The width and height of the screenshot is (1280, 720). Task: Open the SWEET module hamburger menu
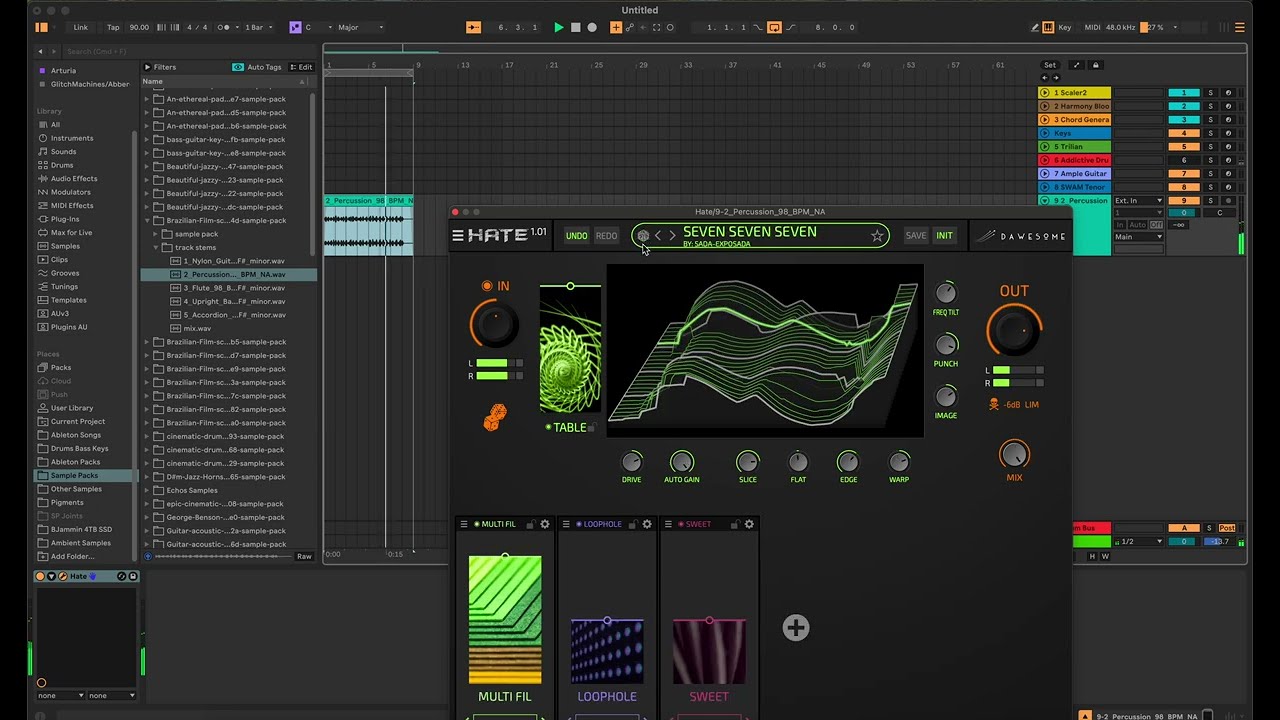(668, 524)
